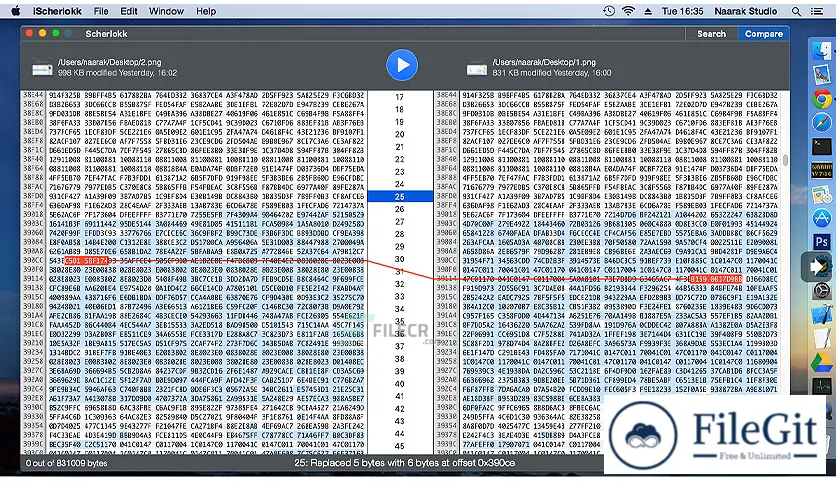Click the 'Replaced 5 bytes' status message

coord(405,463)
